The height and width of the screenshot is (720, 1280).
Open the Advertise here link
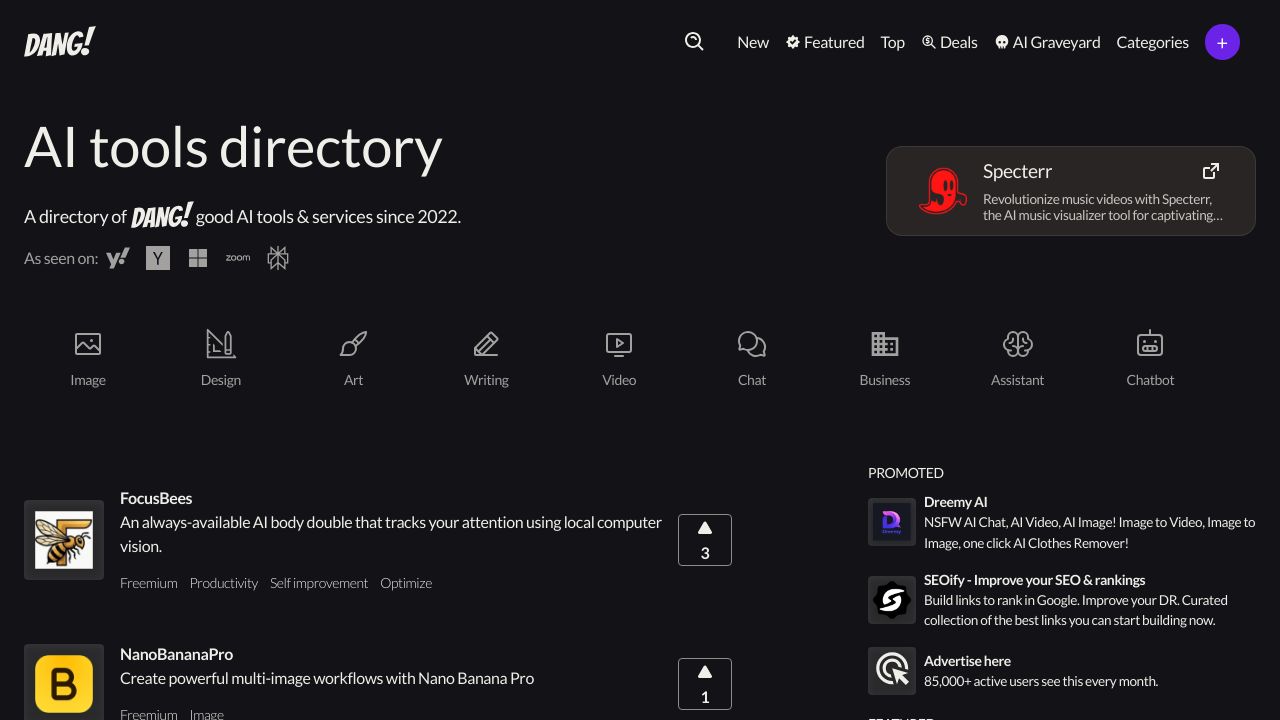967,661
